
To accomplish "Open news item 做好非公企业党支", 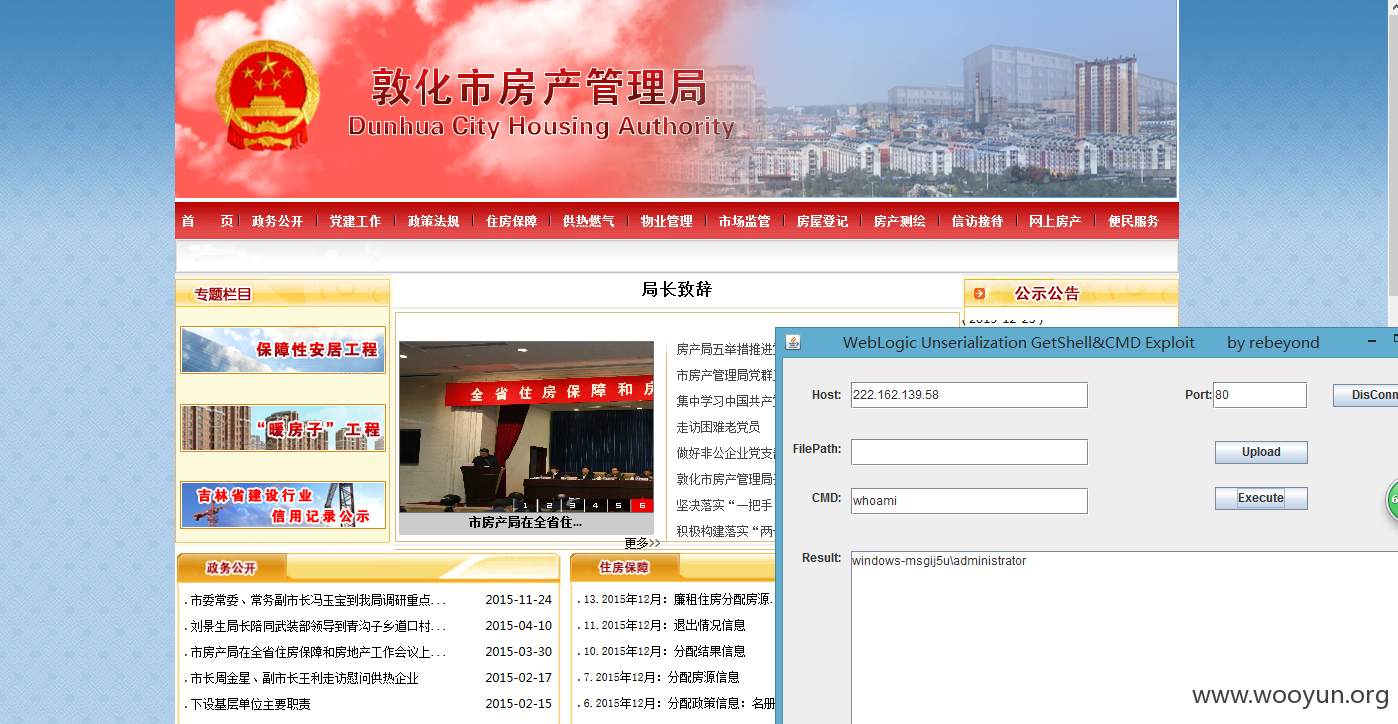I will tap(726, 453).
